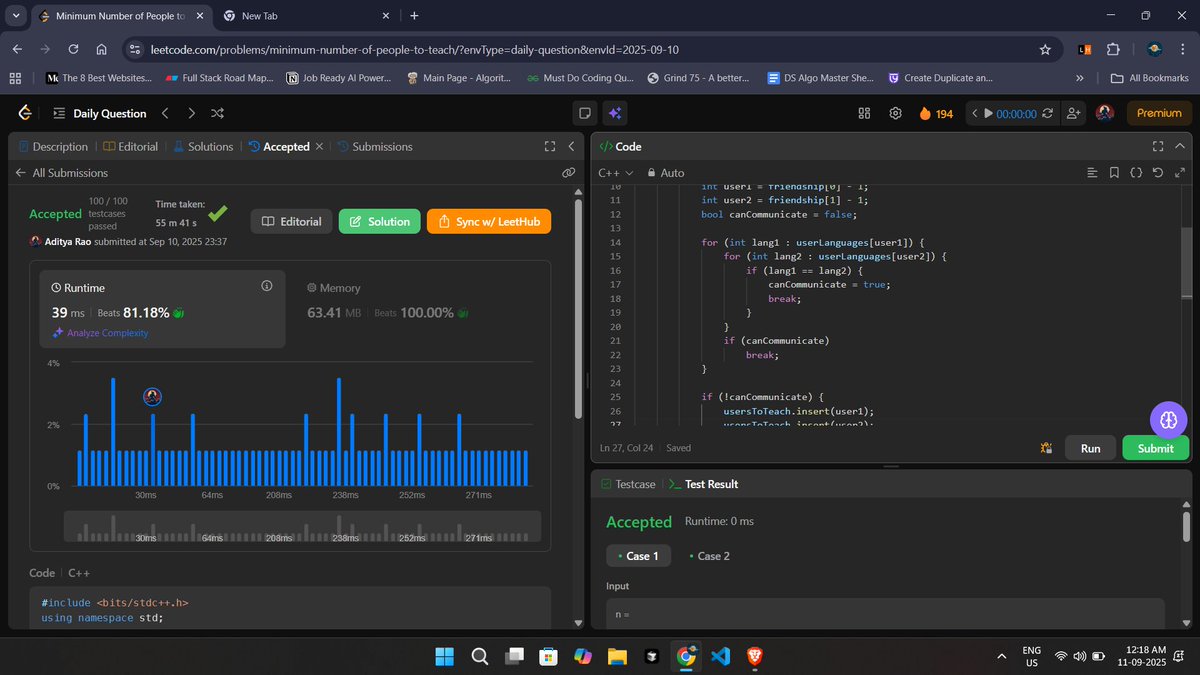Image resolution: width=1200 pixels, height=675 pixels.
Task: Click the curly braces icon
Action: click(x=1136, y=173)
